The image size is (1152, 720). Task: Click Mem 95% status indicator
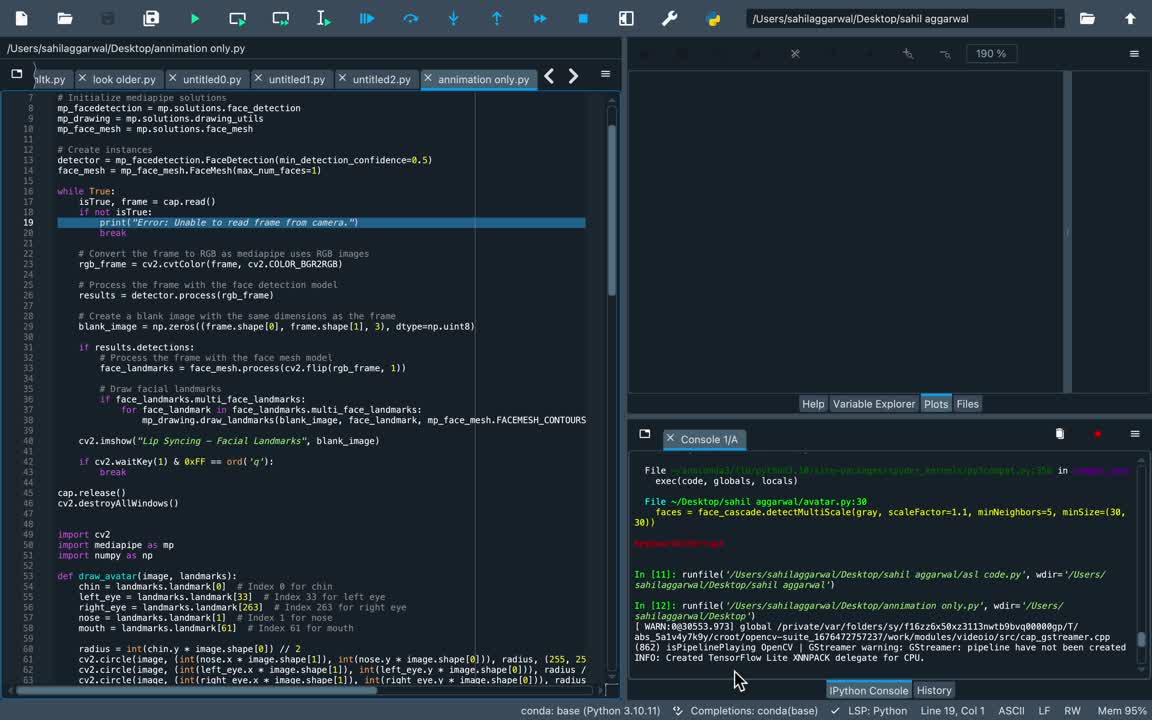[1121, 711]
